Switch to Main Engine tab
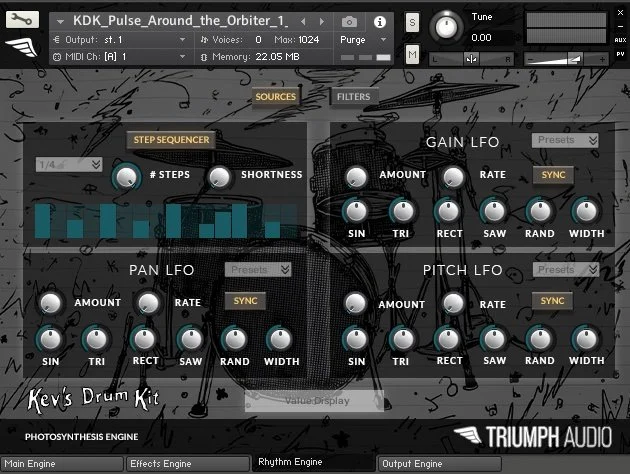The width and height of the screenshot is (630, 474). tap(61, 464)
